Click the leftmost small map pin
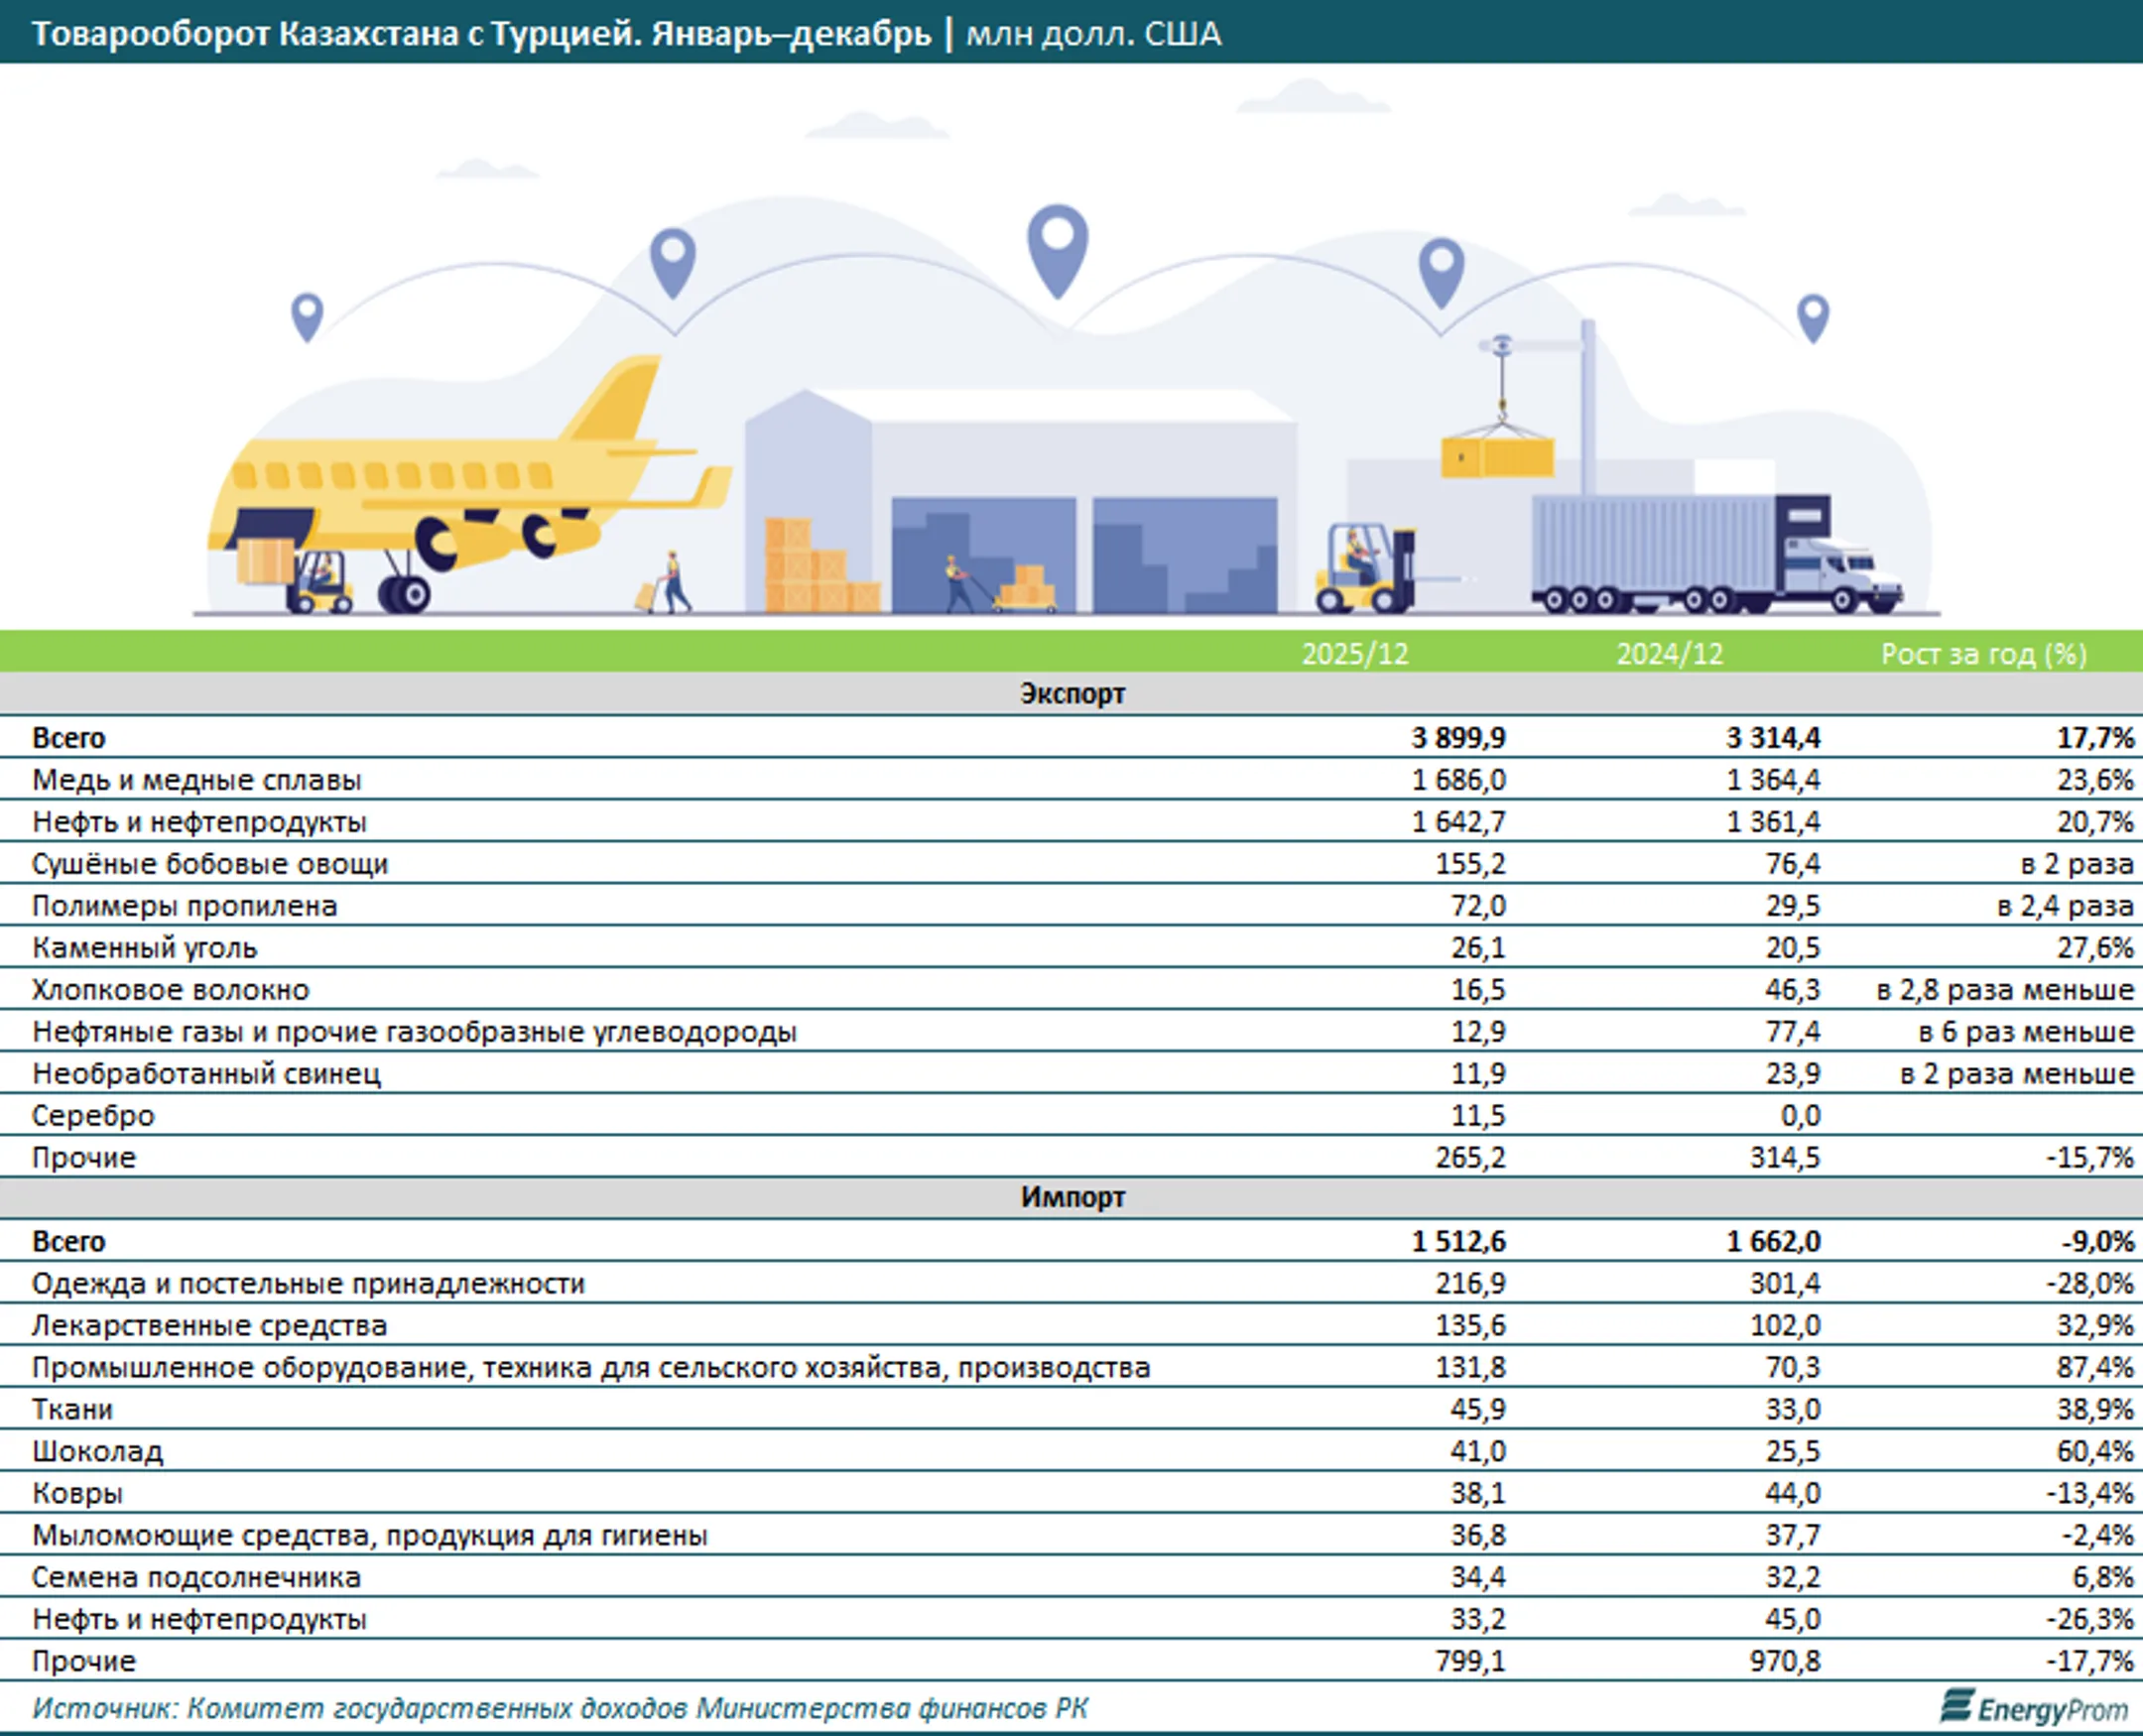This screenshot has height=1736, width=2143. (x=307, y=317)
